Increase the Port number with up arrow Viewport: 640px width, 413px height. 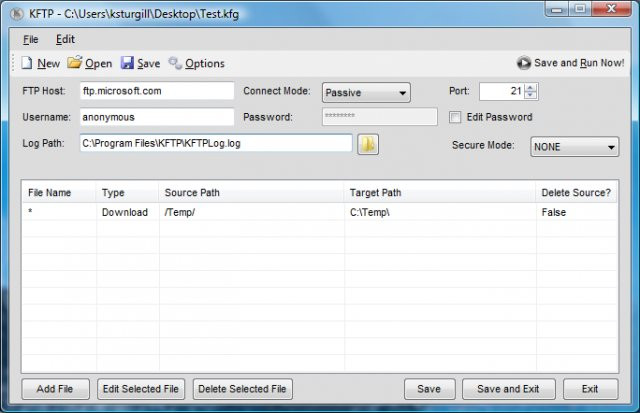(530, 87)
